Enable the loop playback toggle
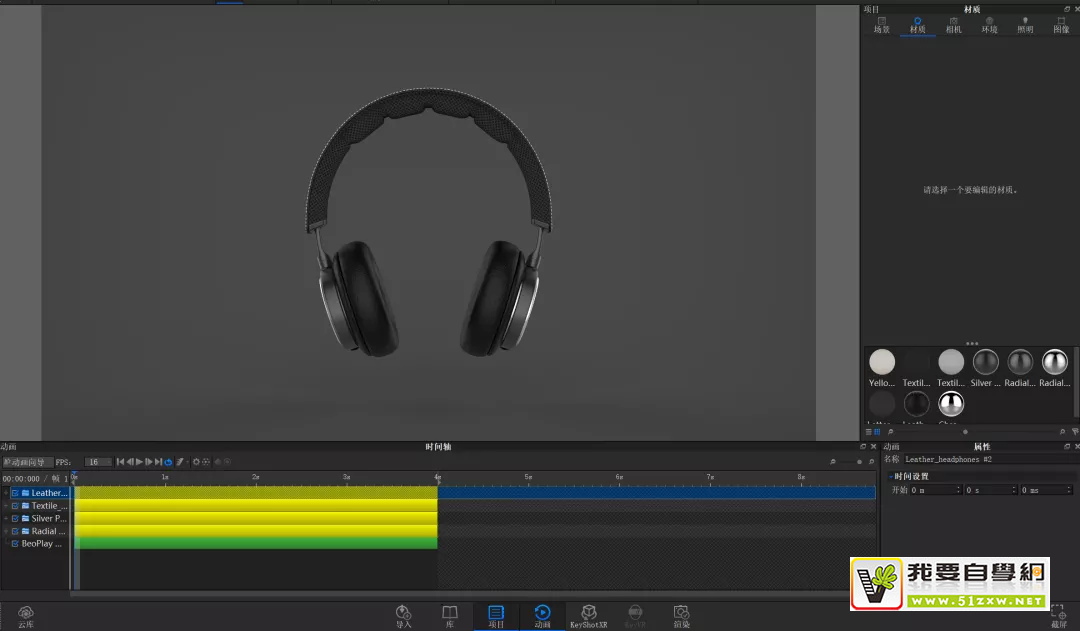The height and width of the screenshot is (631, 1080). (168, 461)
